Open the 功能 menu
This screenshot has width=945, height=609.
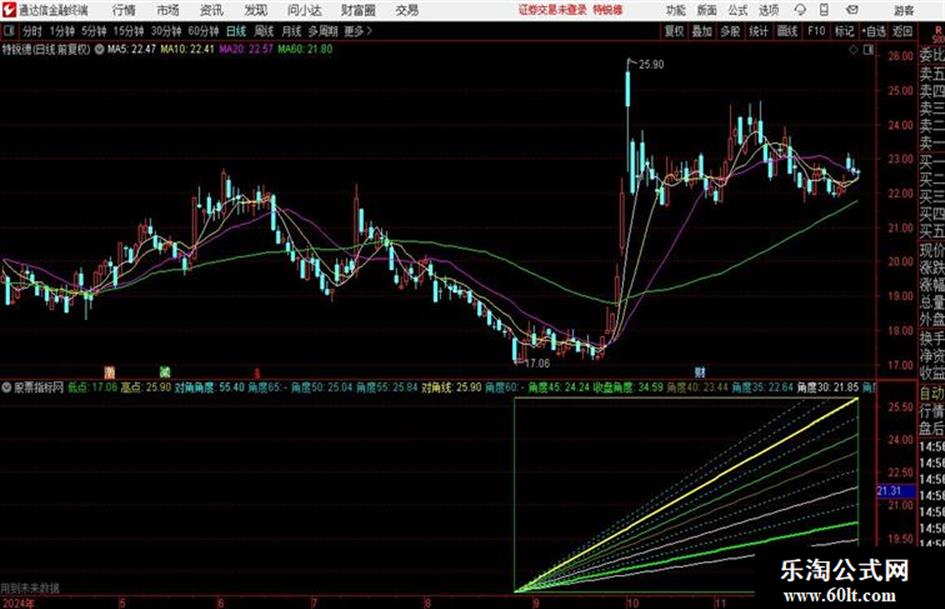coord(676,10)
